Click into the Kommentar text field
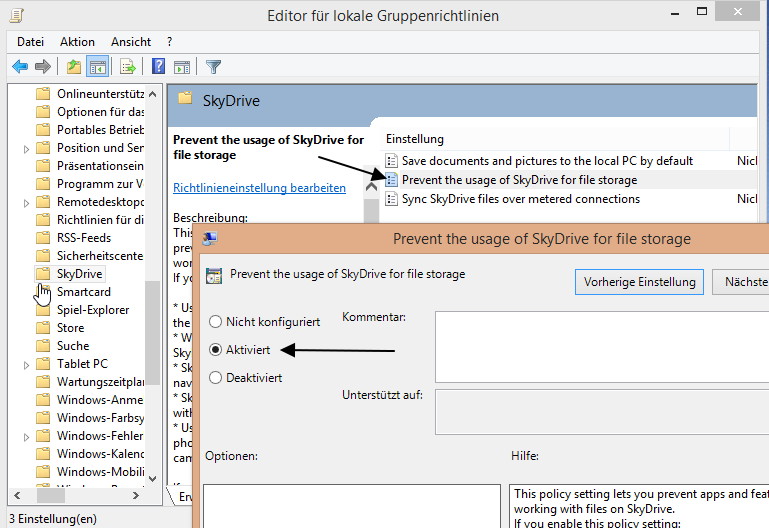The height and width of the screenshot is (528, 769). pyautogui.click(x=602, y=347)
